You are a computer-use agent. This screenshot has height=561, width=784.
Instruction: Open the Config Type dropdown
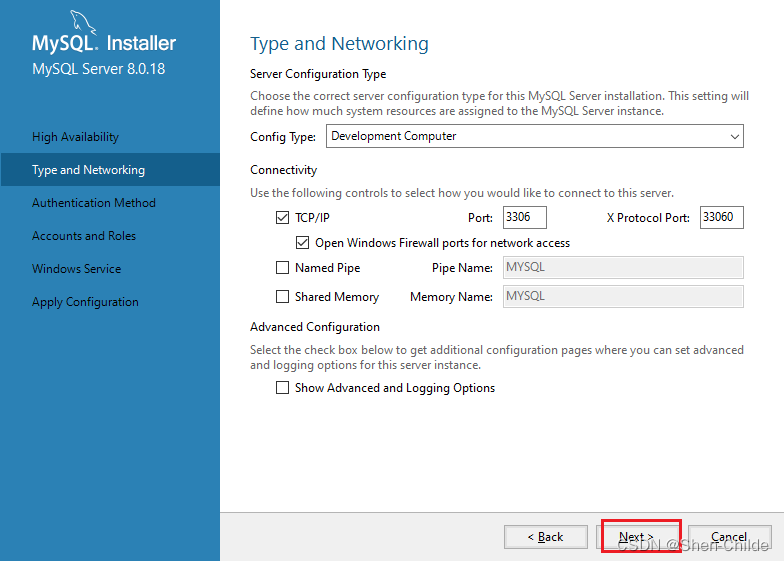coord(534,136)
